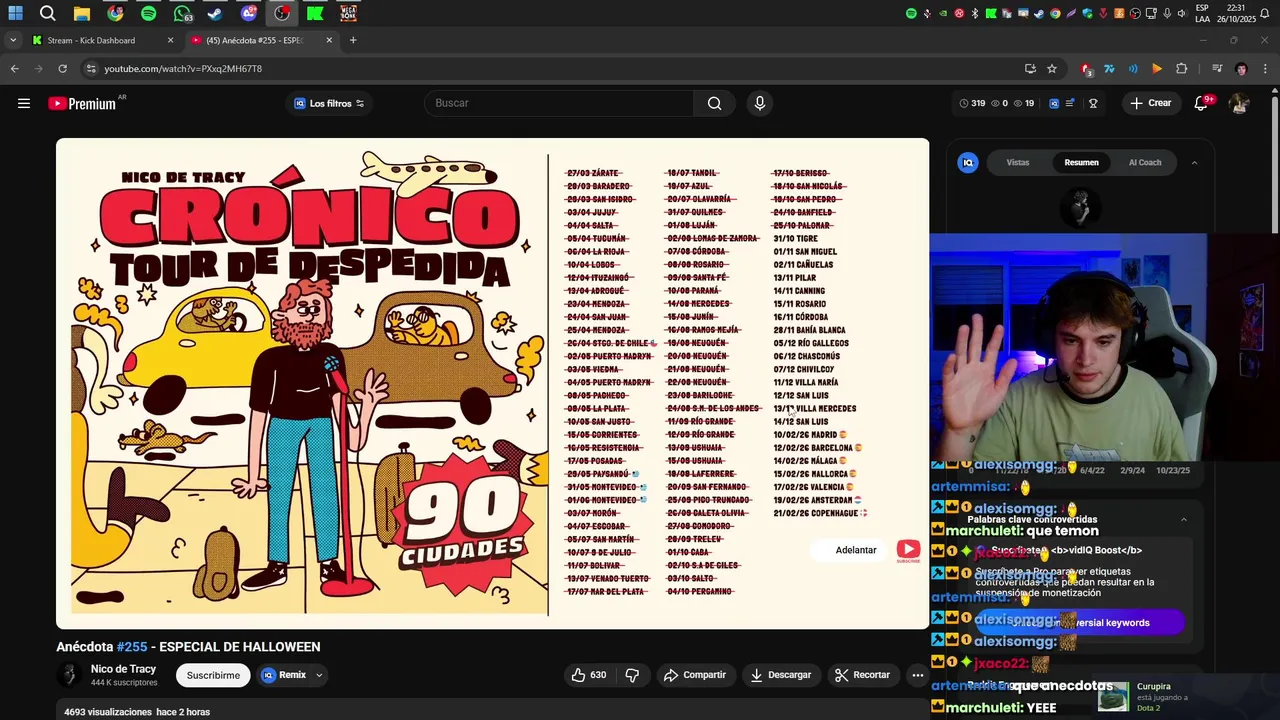Reload the YouTube page

coord(62,69)
